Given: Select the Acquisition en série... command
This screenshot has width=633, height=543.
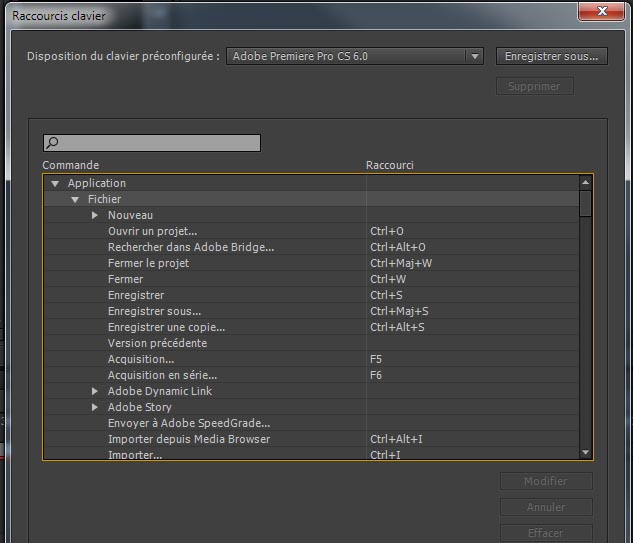Looking at the screenshot, I should [x=162, y=375].
